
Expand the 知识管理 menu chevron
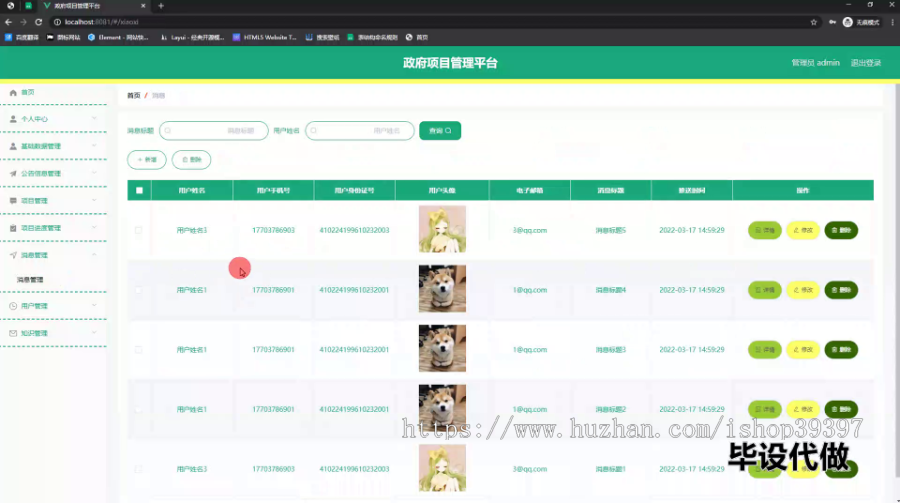(94, 333)
